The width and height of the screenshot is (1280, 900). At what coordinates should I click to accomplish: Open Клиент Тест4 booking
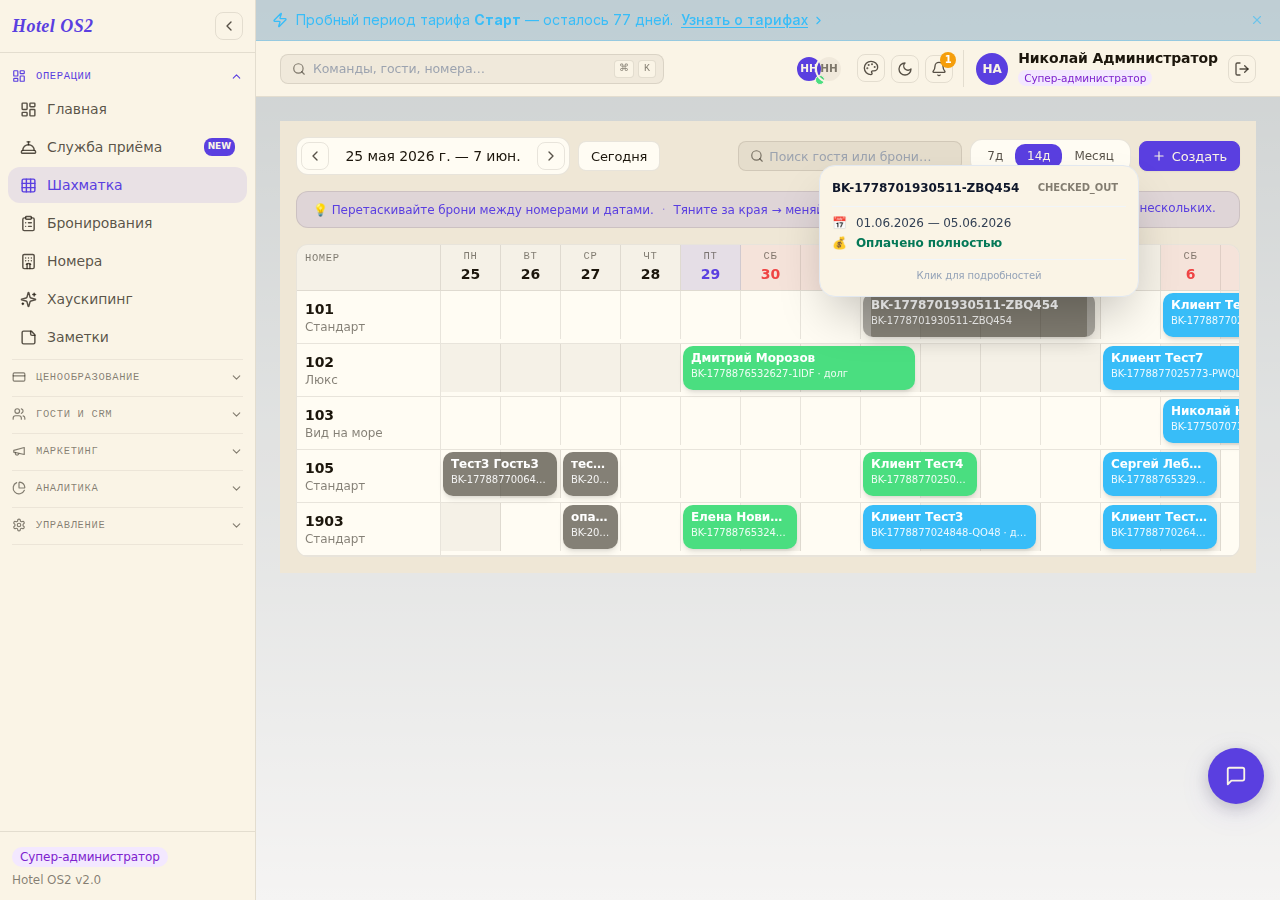(920, 474)
